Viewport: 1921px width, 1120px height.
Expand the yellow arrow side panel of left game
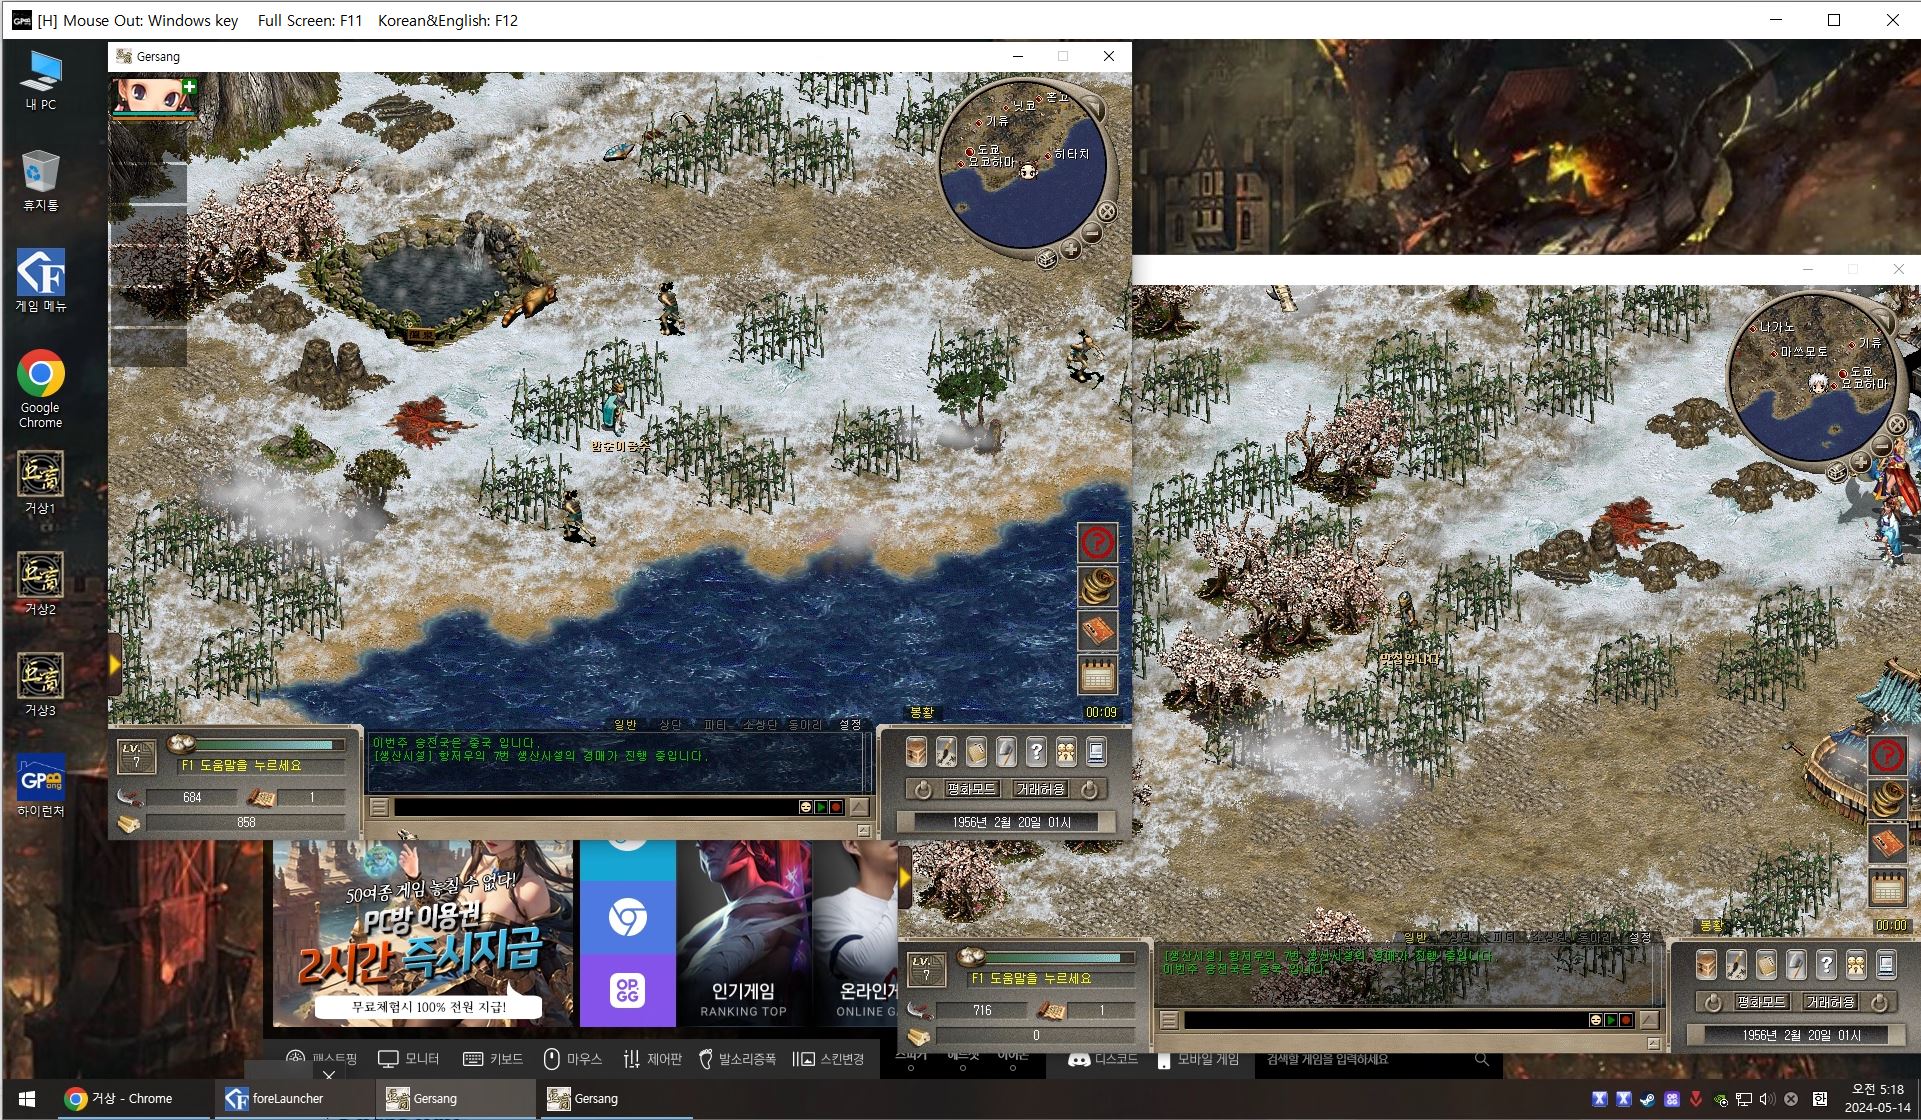click(114, 664)
